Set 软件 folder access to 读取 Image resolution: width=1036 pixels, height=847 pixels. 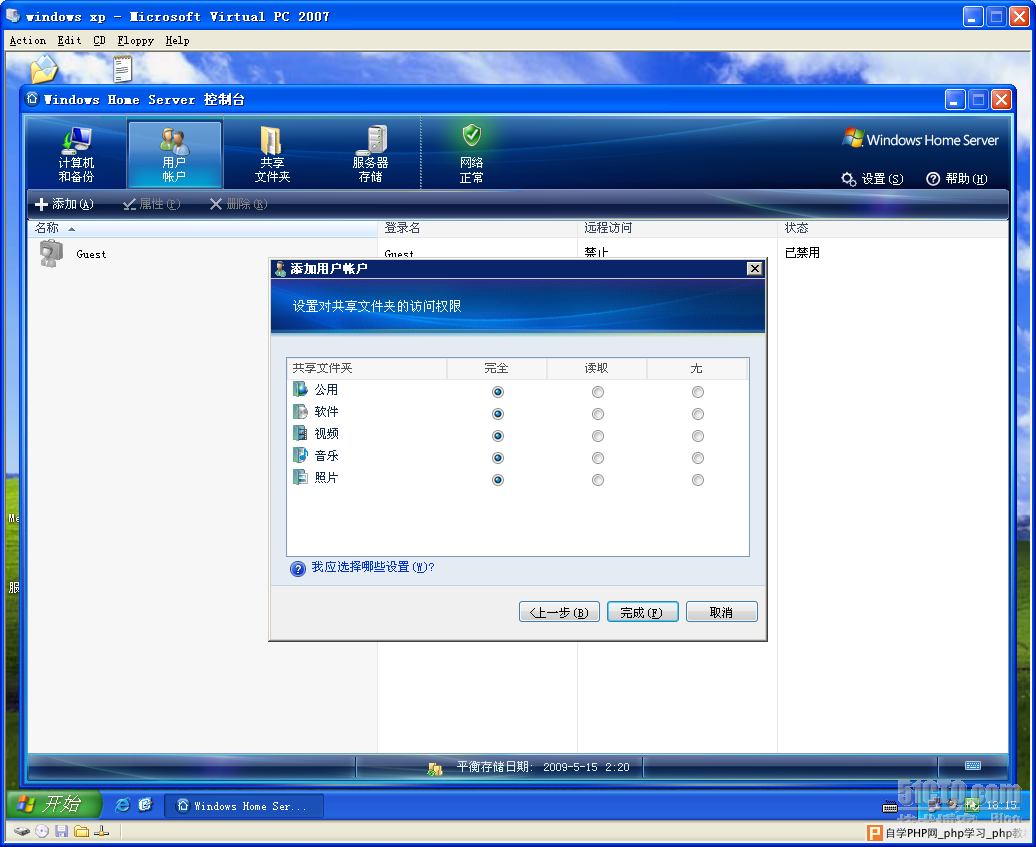point(598,414)
